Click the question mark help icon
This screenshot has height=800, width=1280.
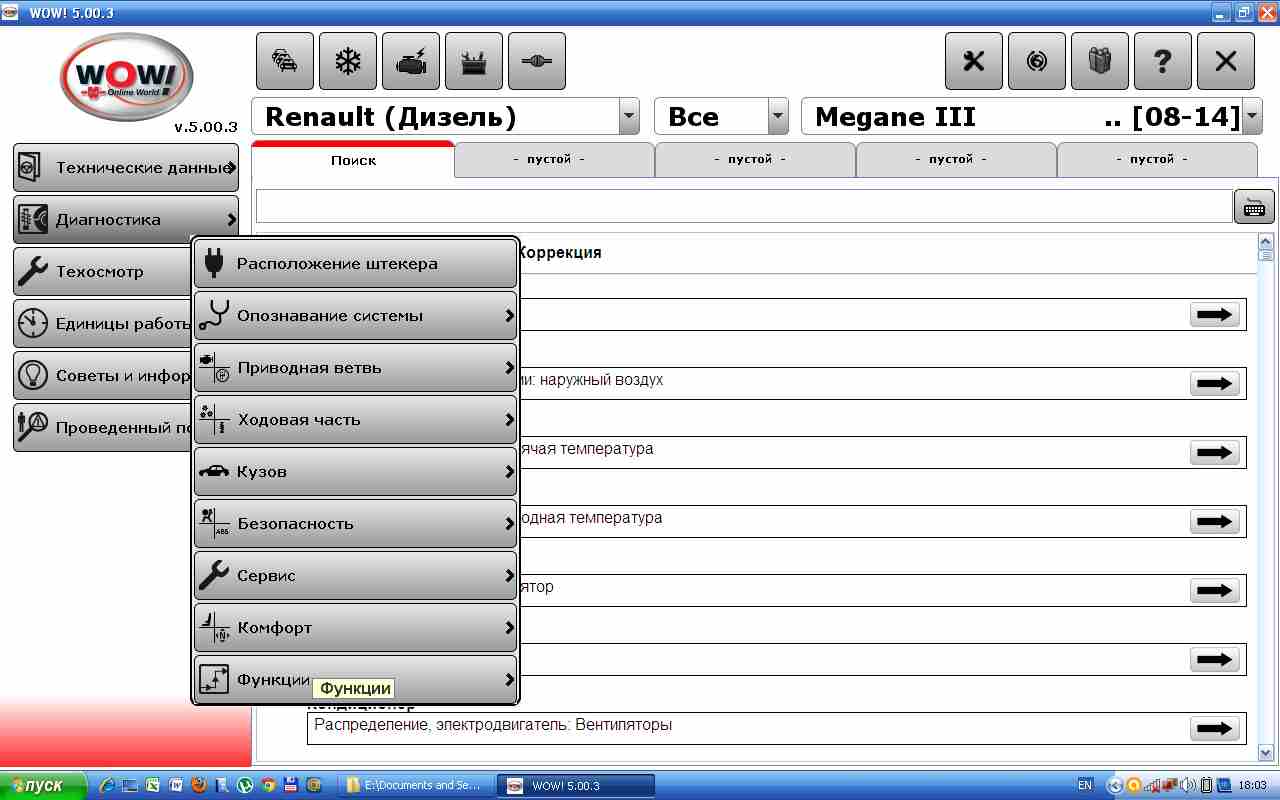pyautogui.click(x=1162, y=62)
